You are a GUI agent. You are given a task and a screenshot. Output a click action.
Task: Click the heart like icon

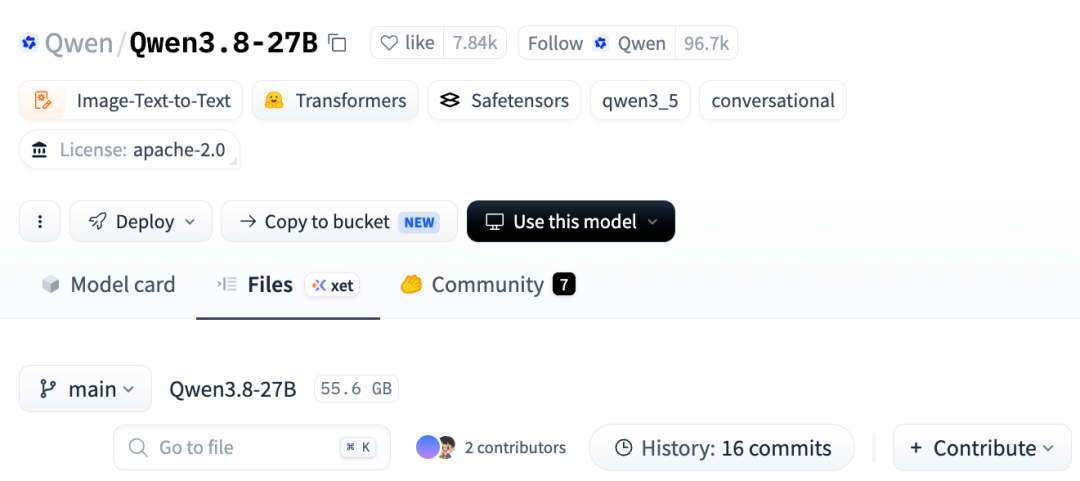(389, 43)
